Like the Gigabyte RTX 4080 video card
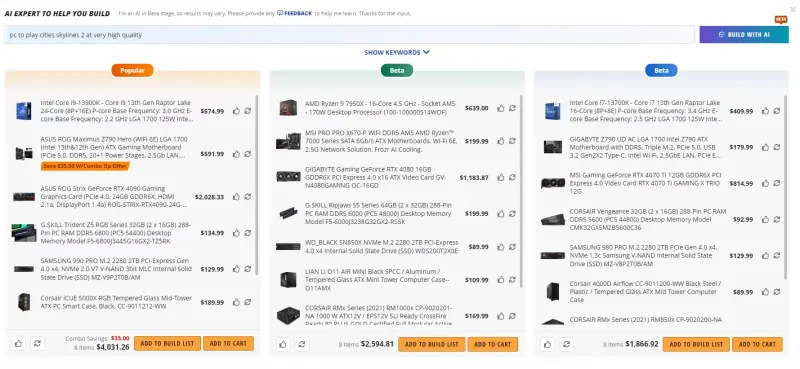The width and height of the screenshot is (800, 369). (501, 178)
